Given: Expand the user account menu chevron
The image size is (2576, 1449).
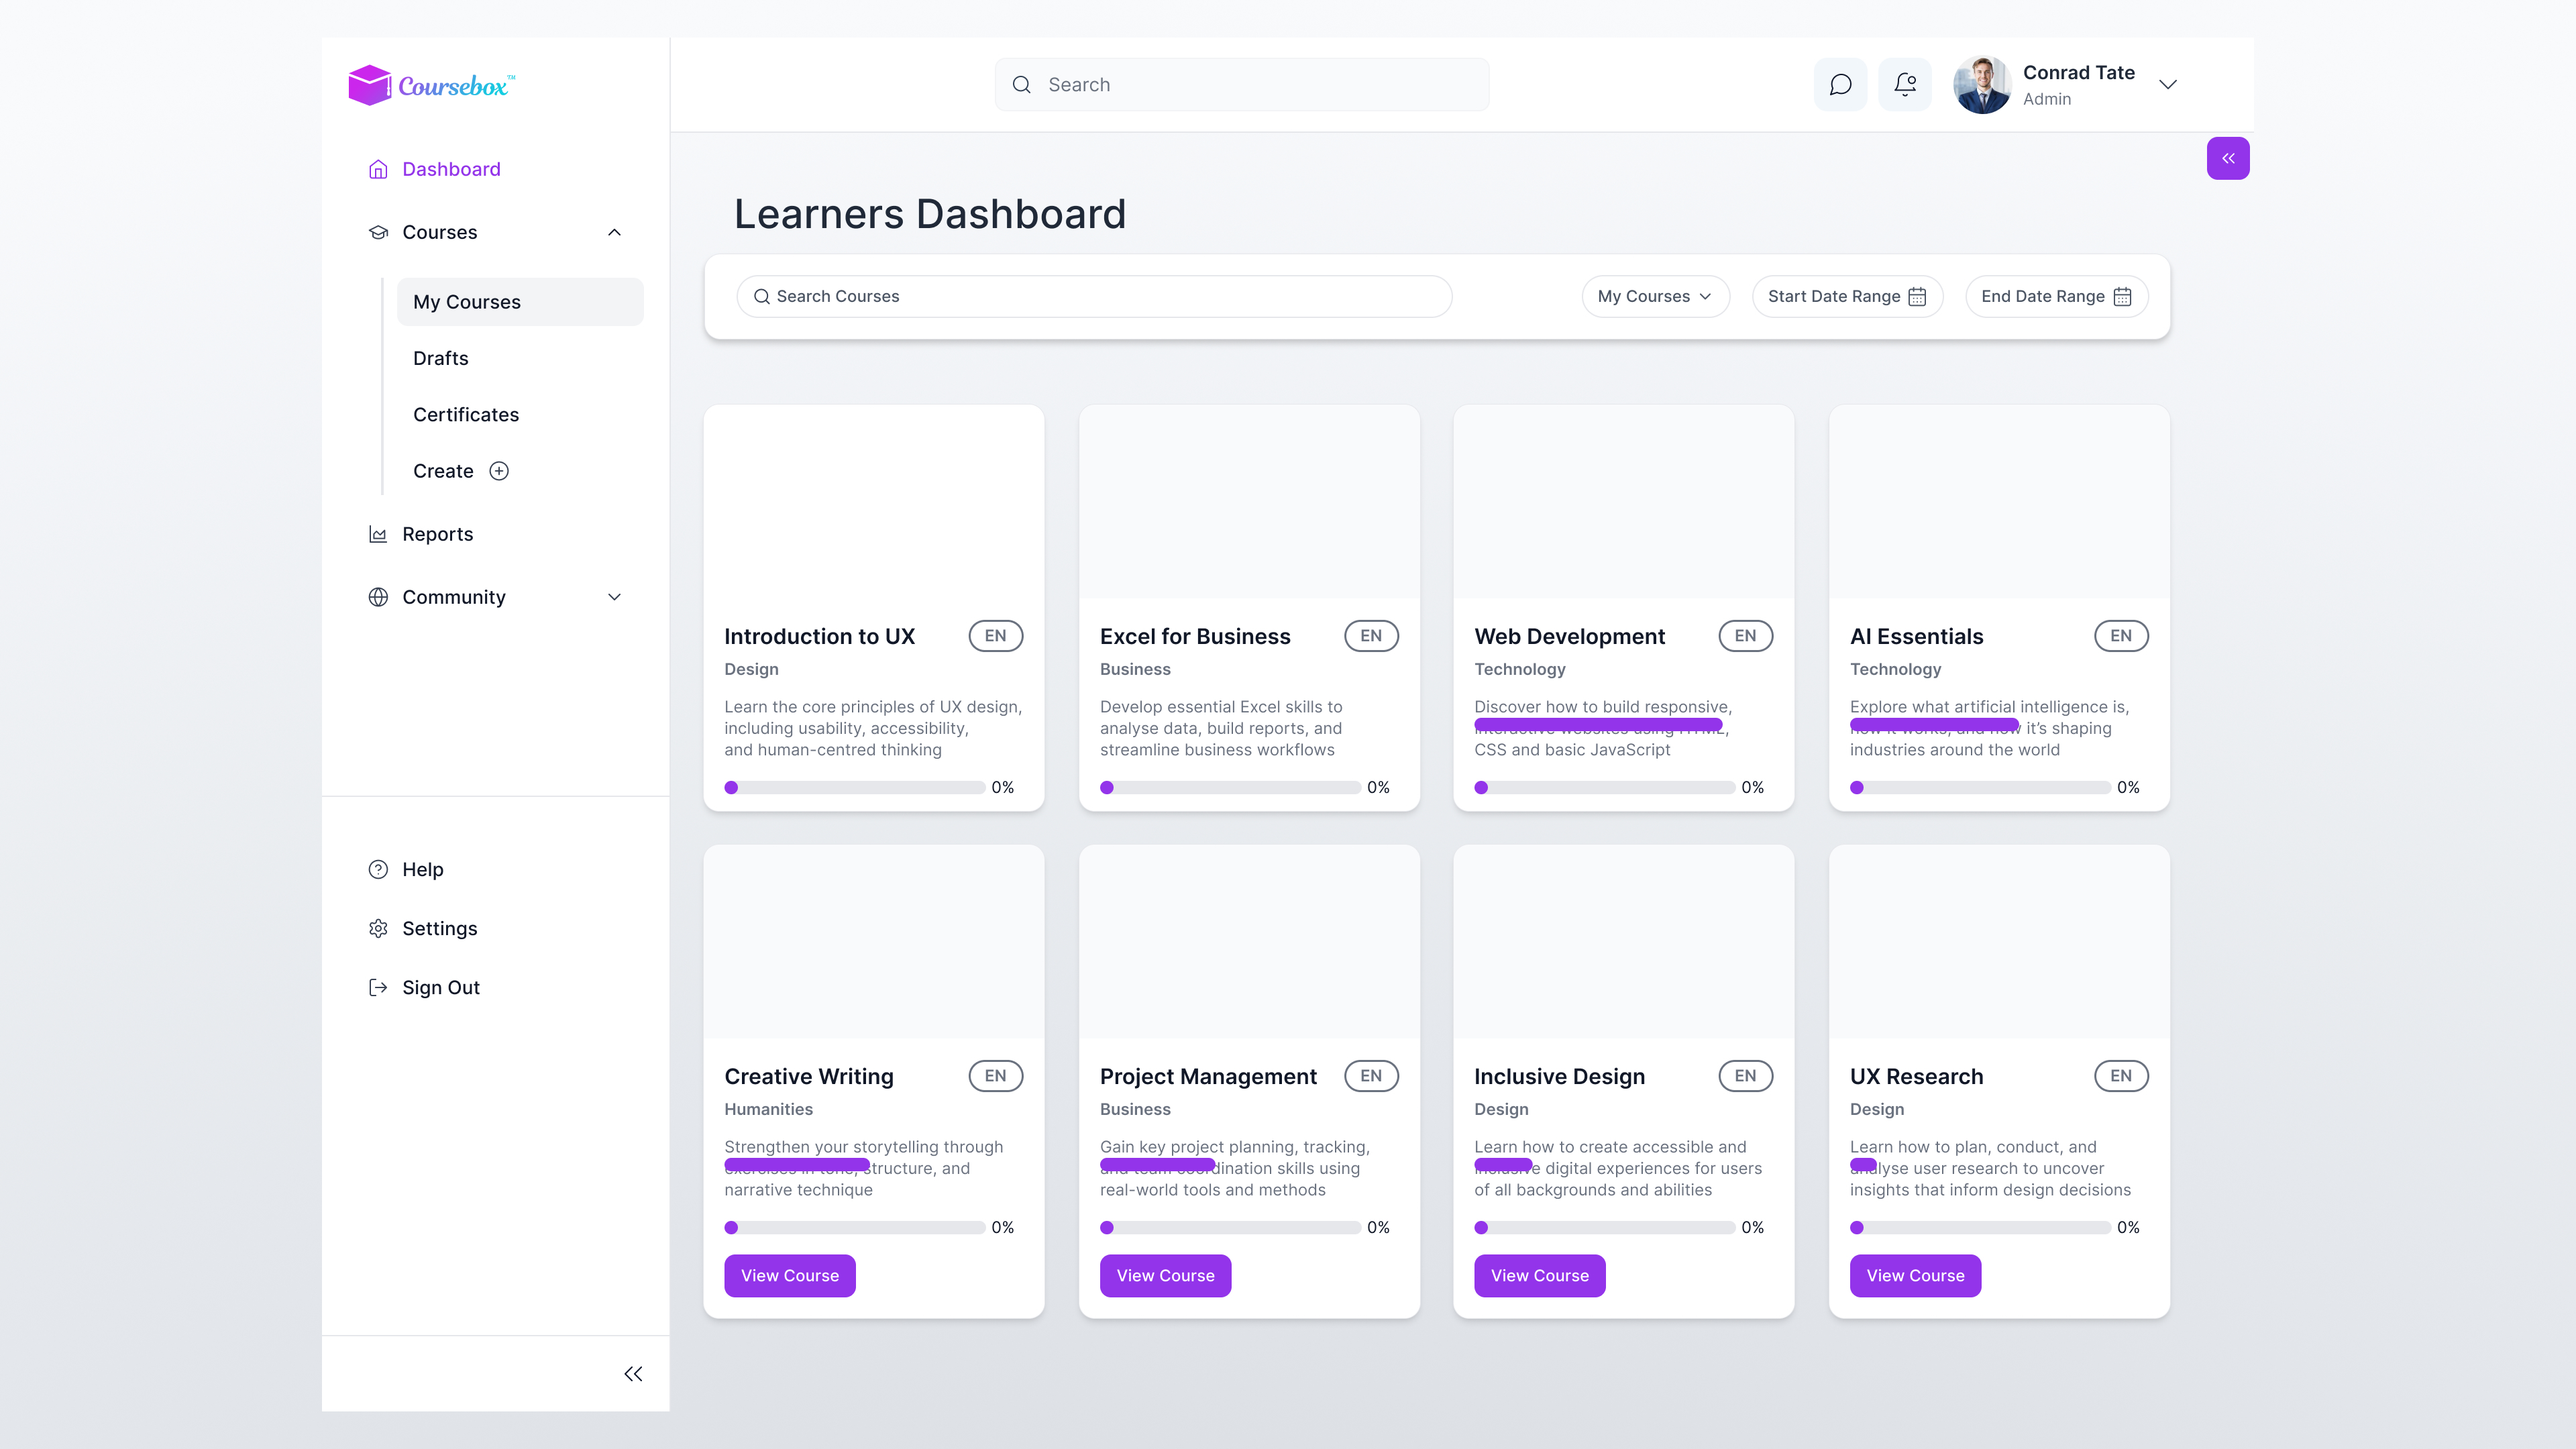Looking at the screenshot, I should (x=2167, y=85).
